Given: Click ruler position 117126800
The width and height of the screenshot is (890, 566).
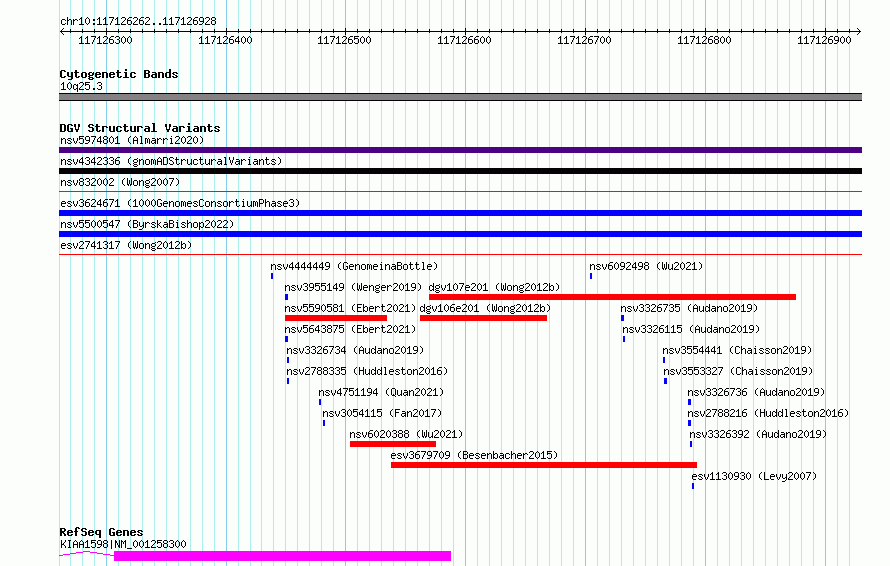Looking at the screenshot, I should [x=704, y=40].
